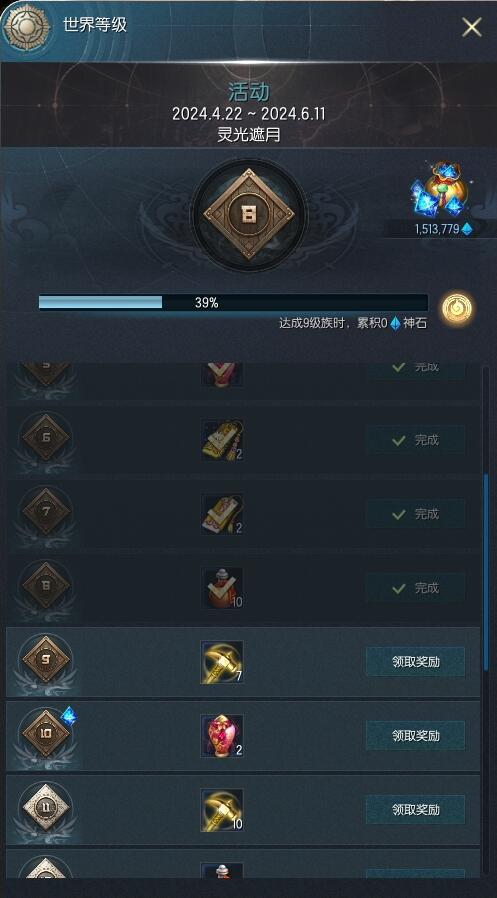
Task: Tap the golden spiral coin icon
Action: click(458, 310)
